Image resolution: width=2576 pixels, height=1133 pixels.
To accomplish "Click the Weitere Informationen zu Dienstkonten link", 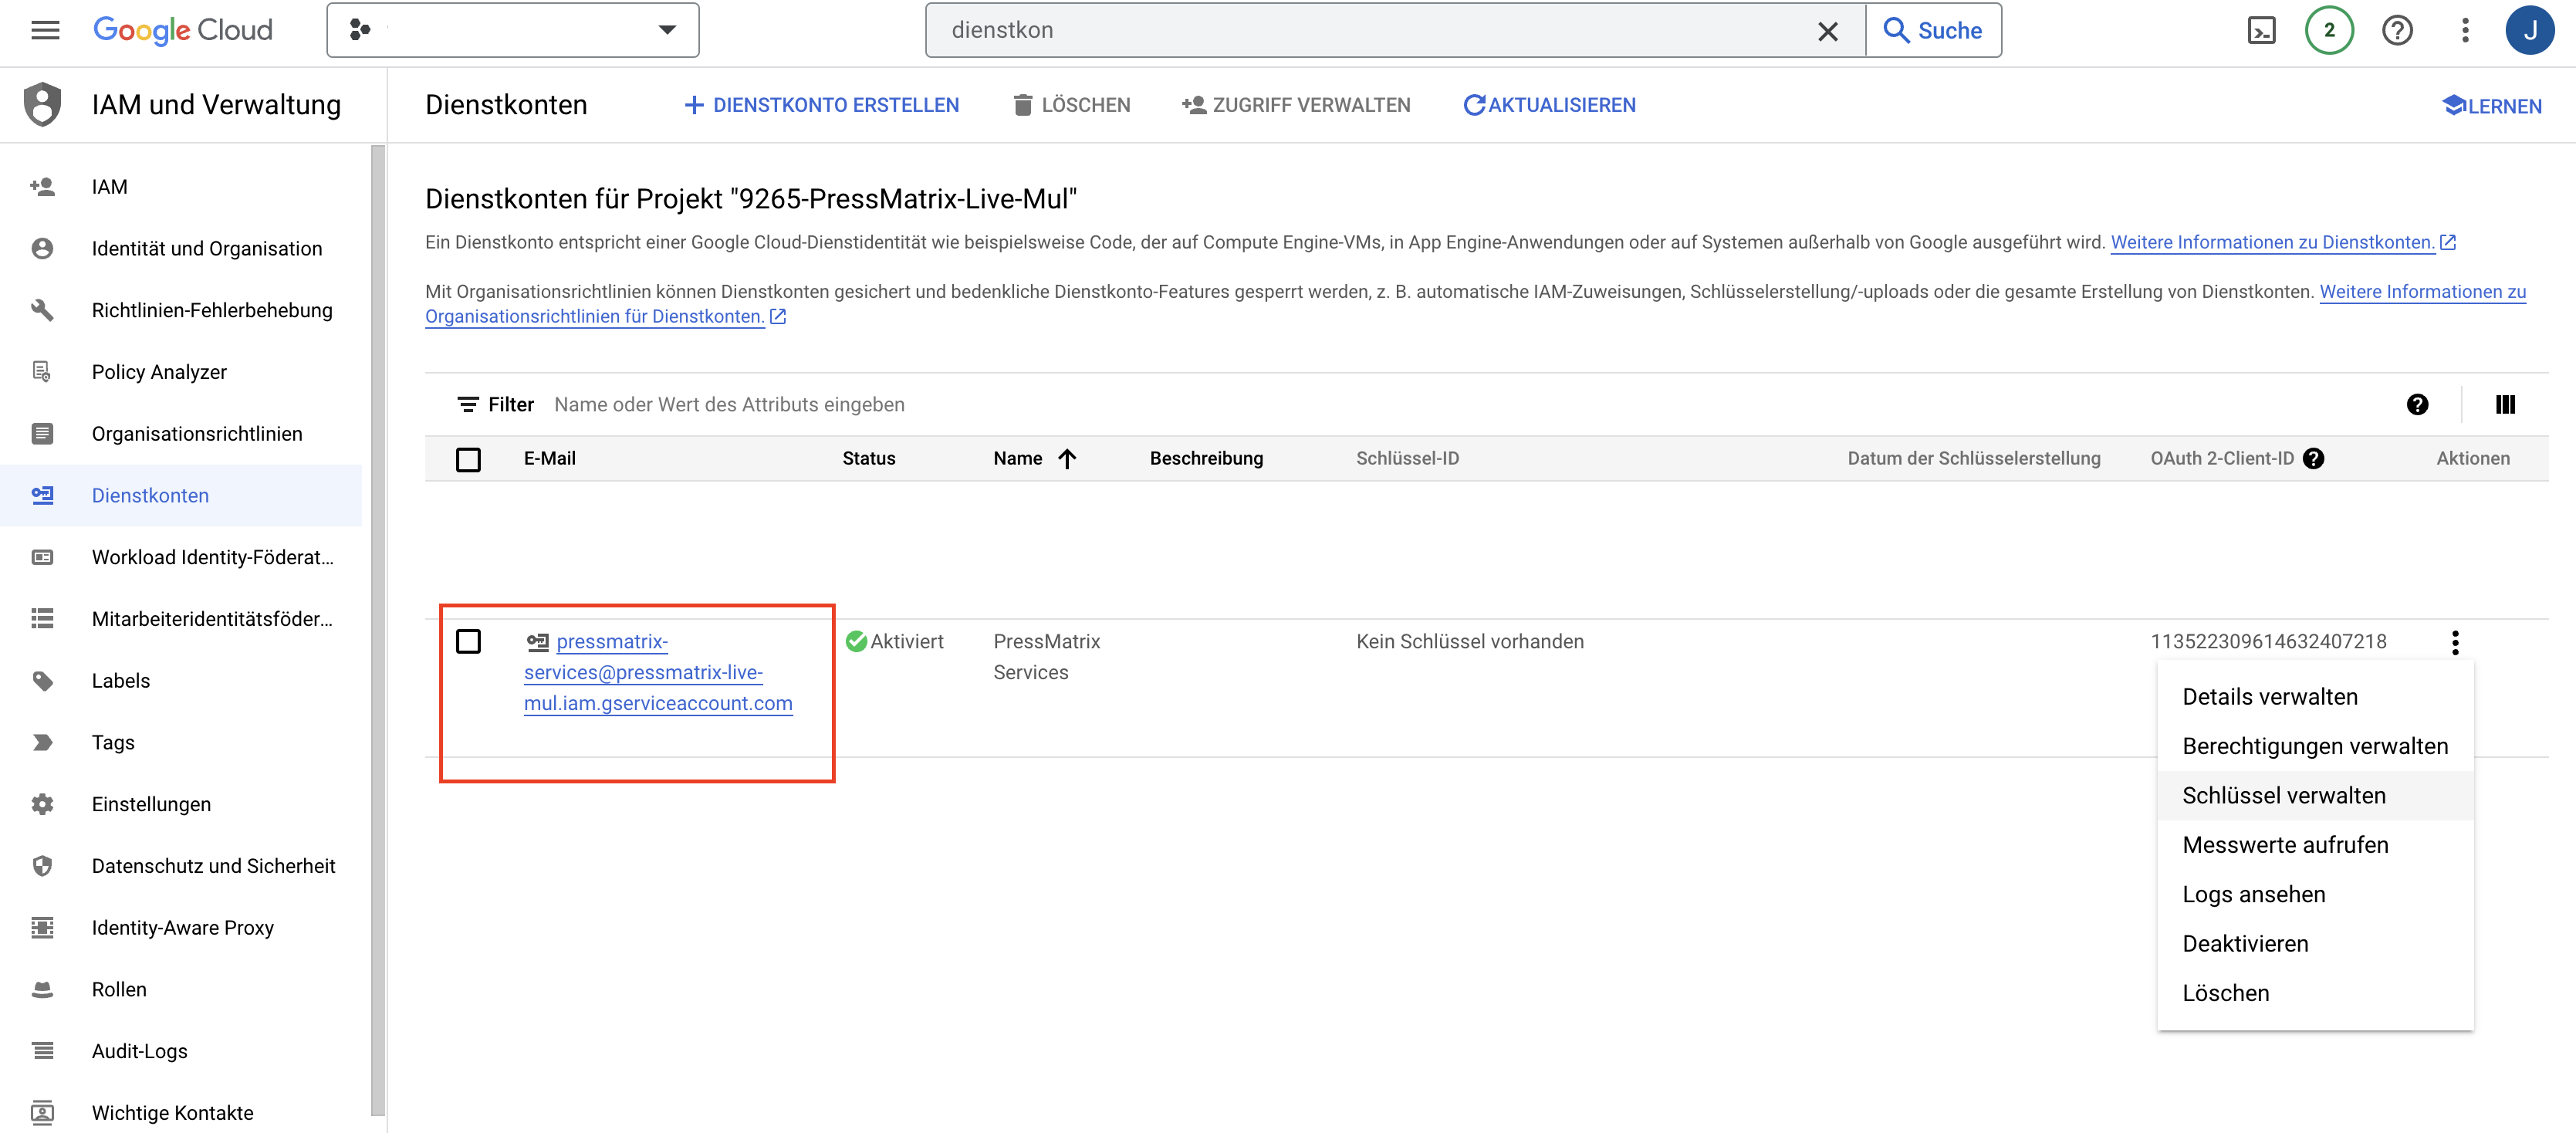I will click(x=2282, y=243).
